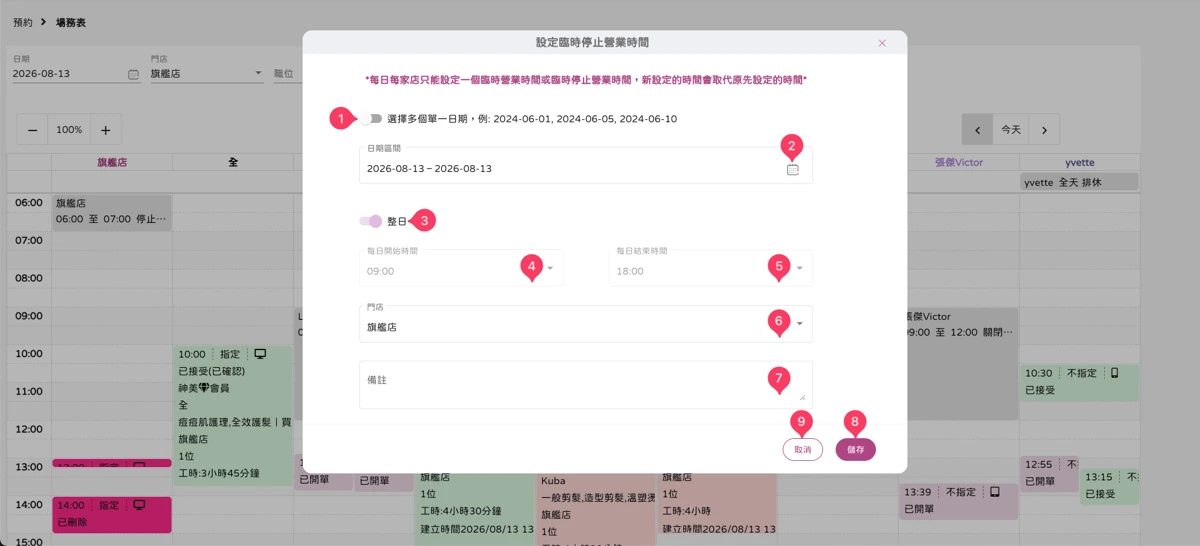Toggle the 整日 all-day switch
Image resolution: width=1200 pixels, height=546 pixels.
pos(371,221)
